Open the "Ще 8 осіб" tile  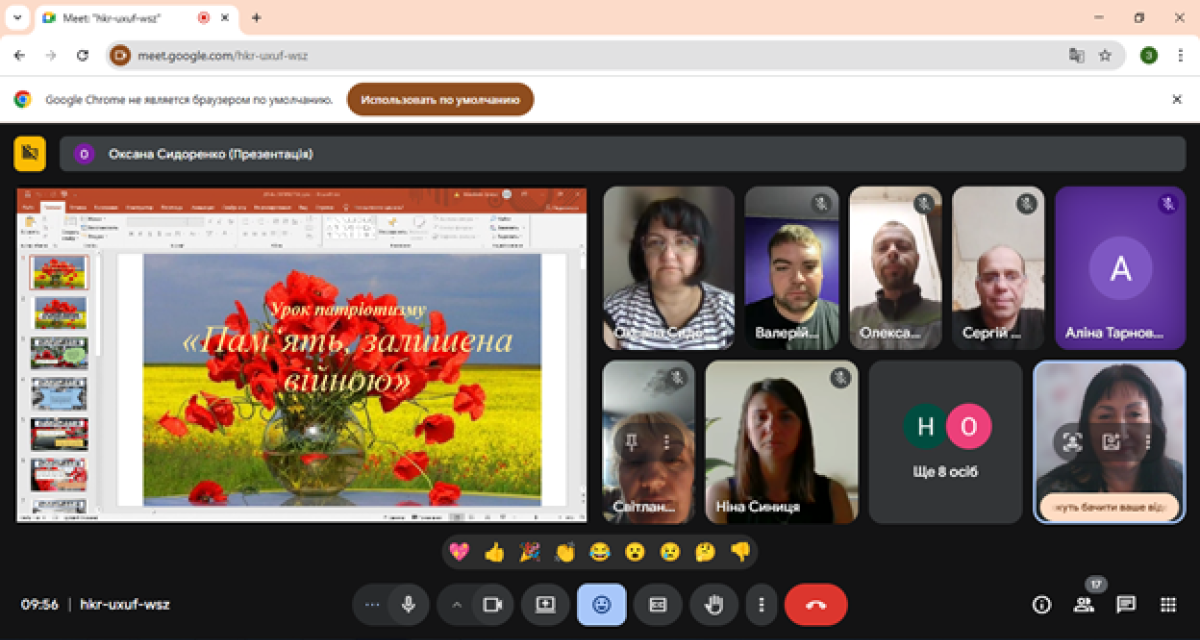(946, 442)
